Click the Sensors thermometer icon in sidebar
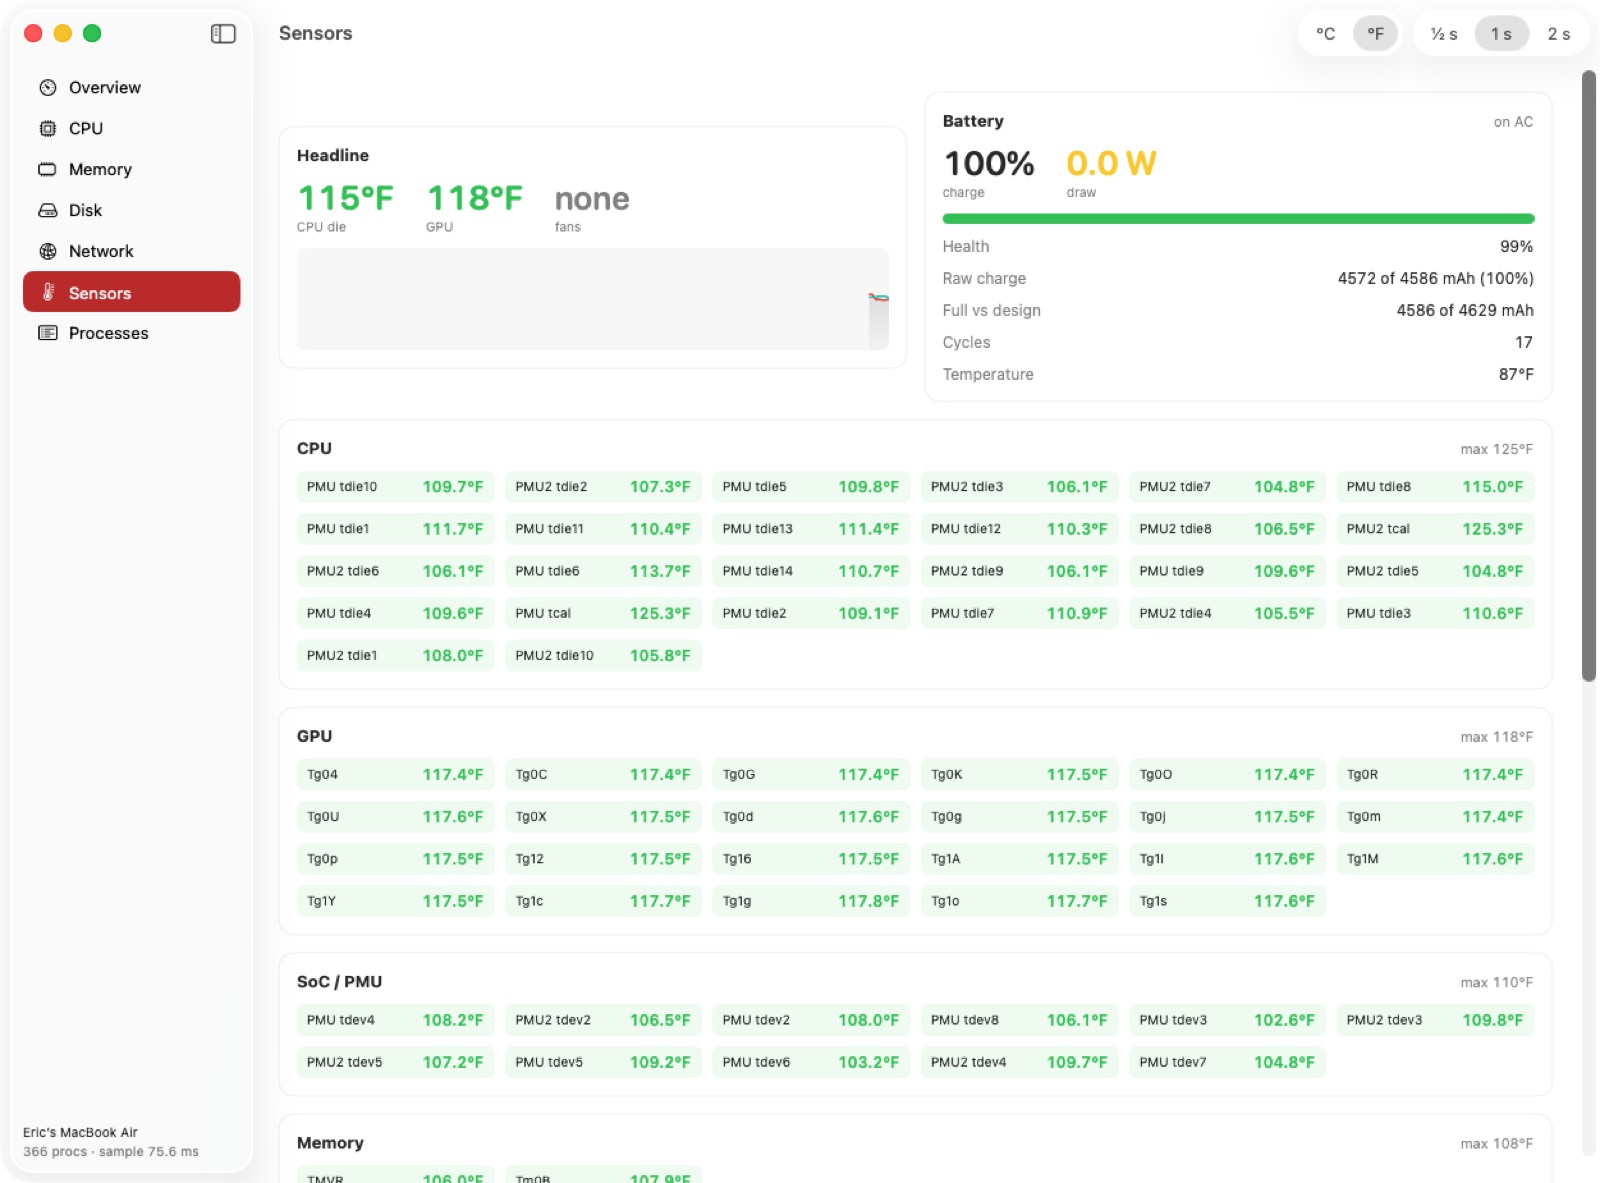This screenshot has height=1183, width=1600. (x=47, y=293)
